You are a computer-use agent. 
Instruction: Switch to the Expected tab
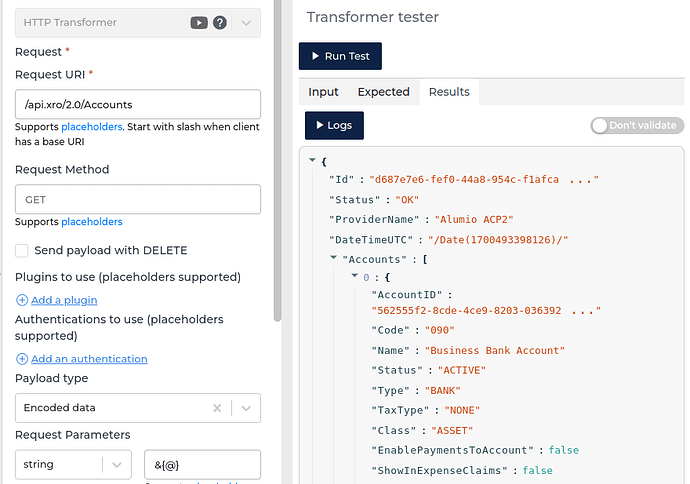(384, 92)
